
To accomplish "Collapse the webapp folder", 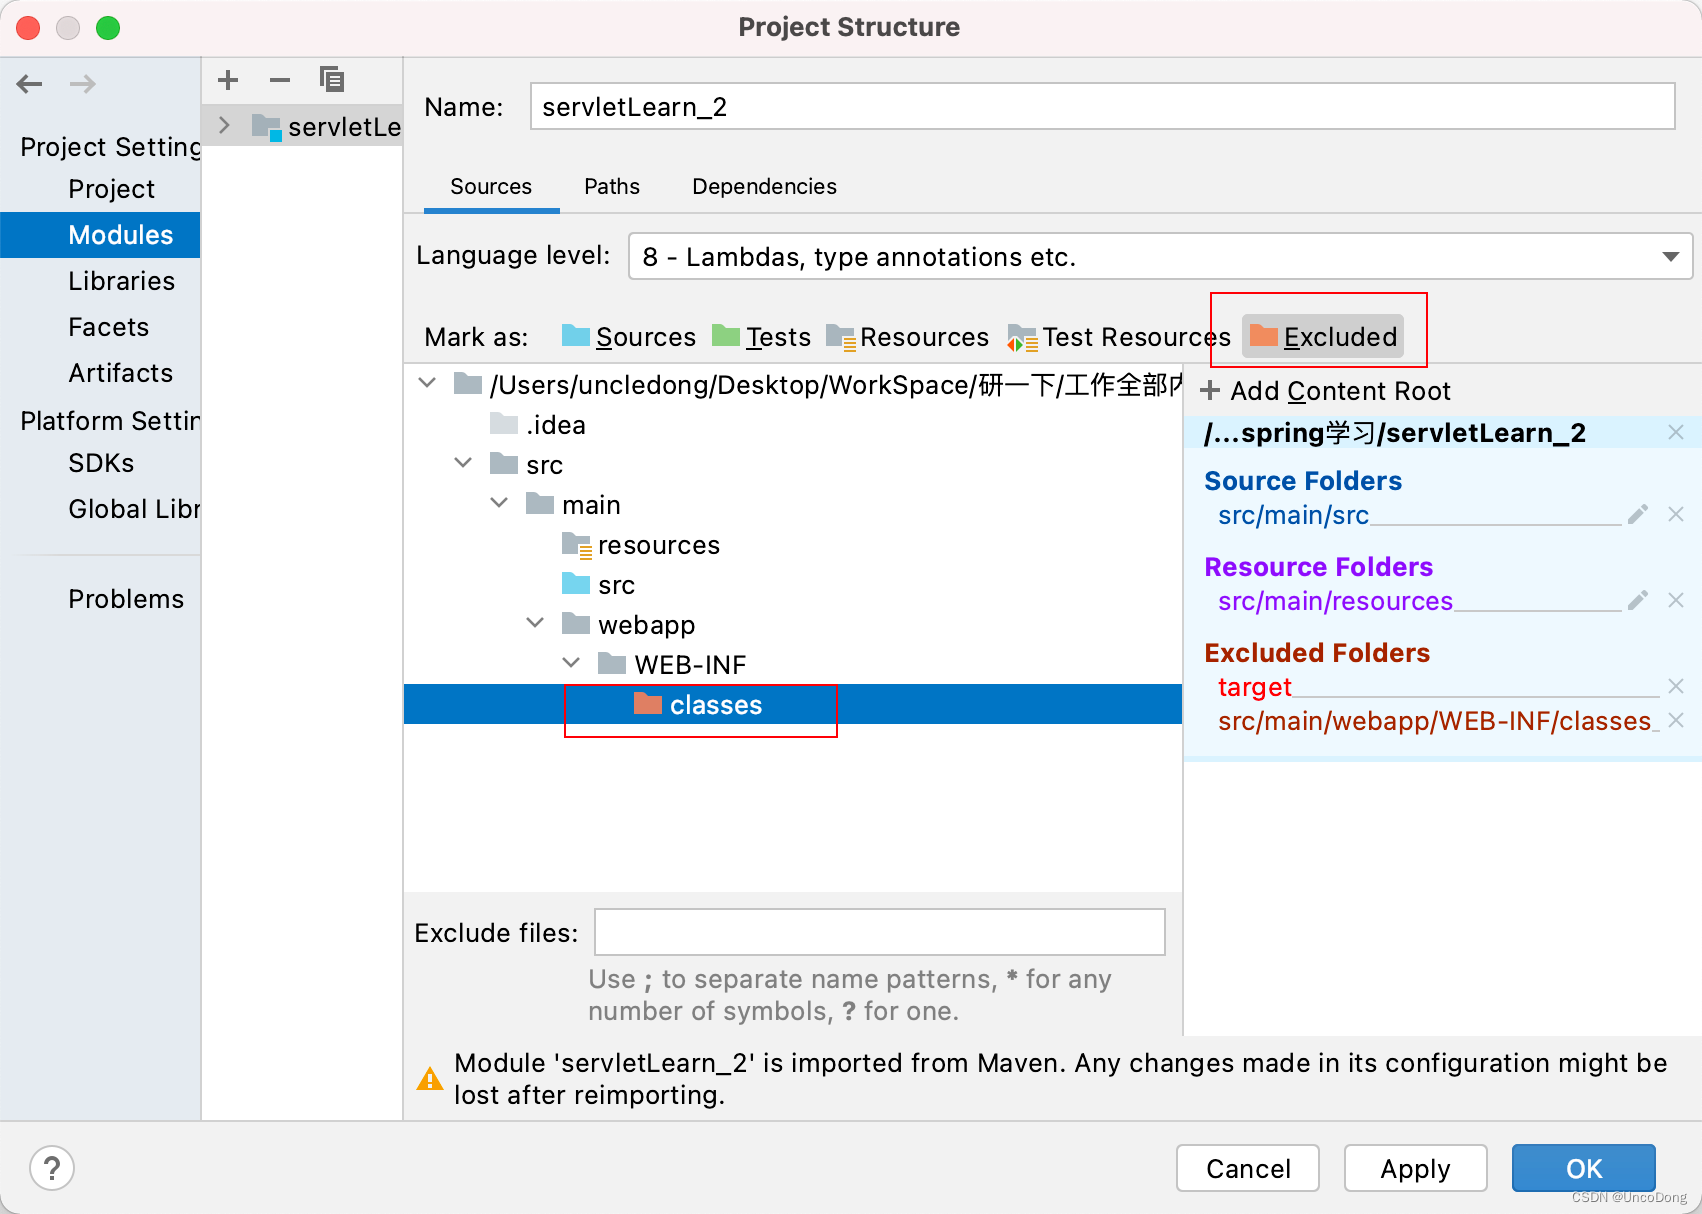I will pos(535,624).
